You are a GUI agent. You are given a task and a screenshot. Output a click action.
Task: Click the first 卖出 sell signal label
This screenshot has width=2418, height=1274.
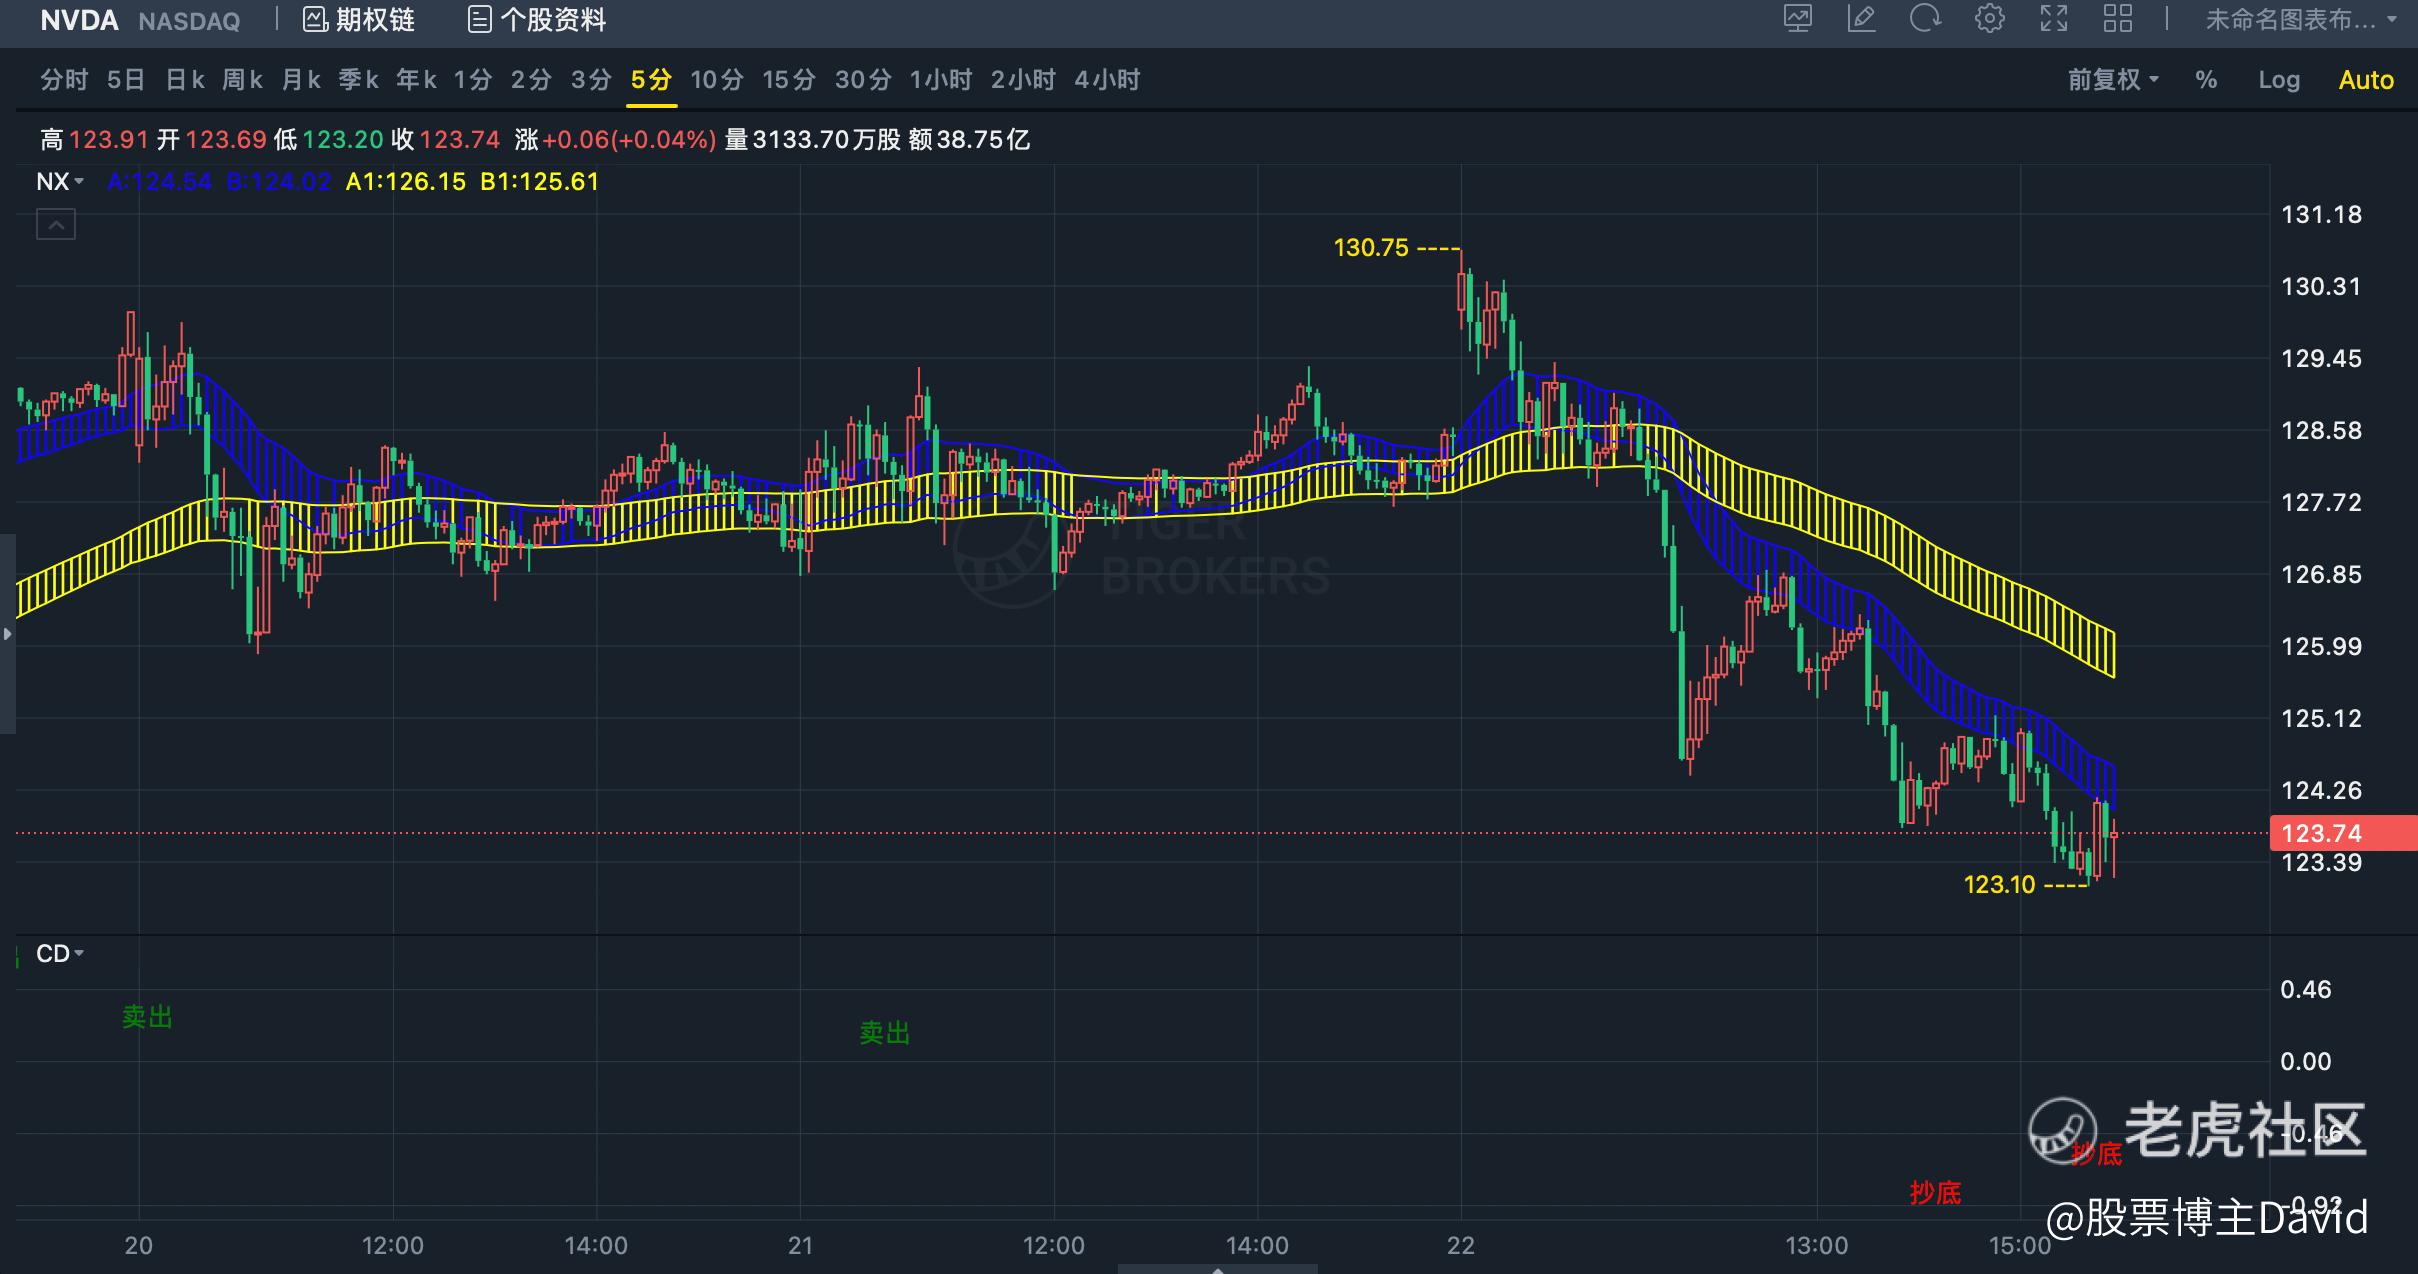(x=147, y=1017)
